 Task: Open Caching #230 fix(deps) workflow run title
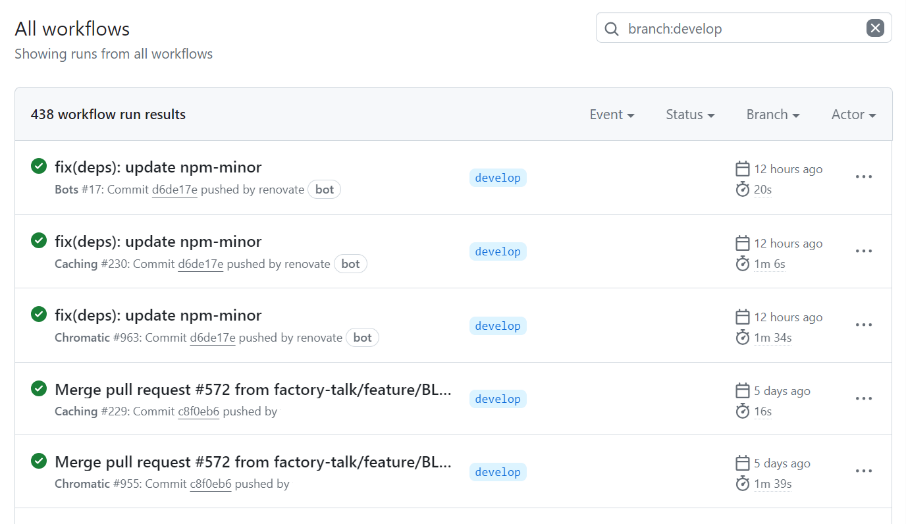[158, 241]
